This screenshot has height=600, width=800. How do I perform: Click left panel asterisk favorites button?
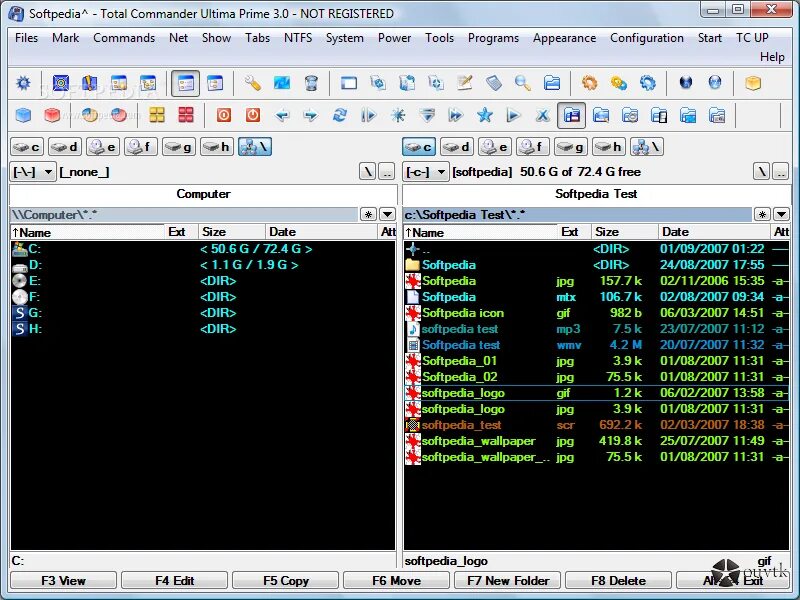click(368, 214)
